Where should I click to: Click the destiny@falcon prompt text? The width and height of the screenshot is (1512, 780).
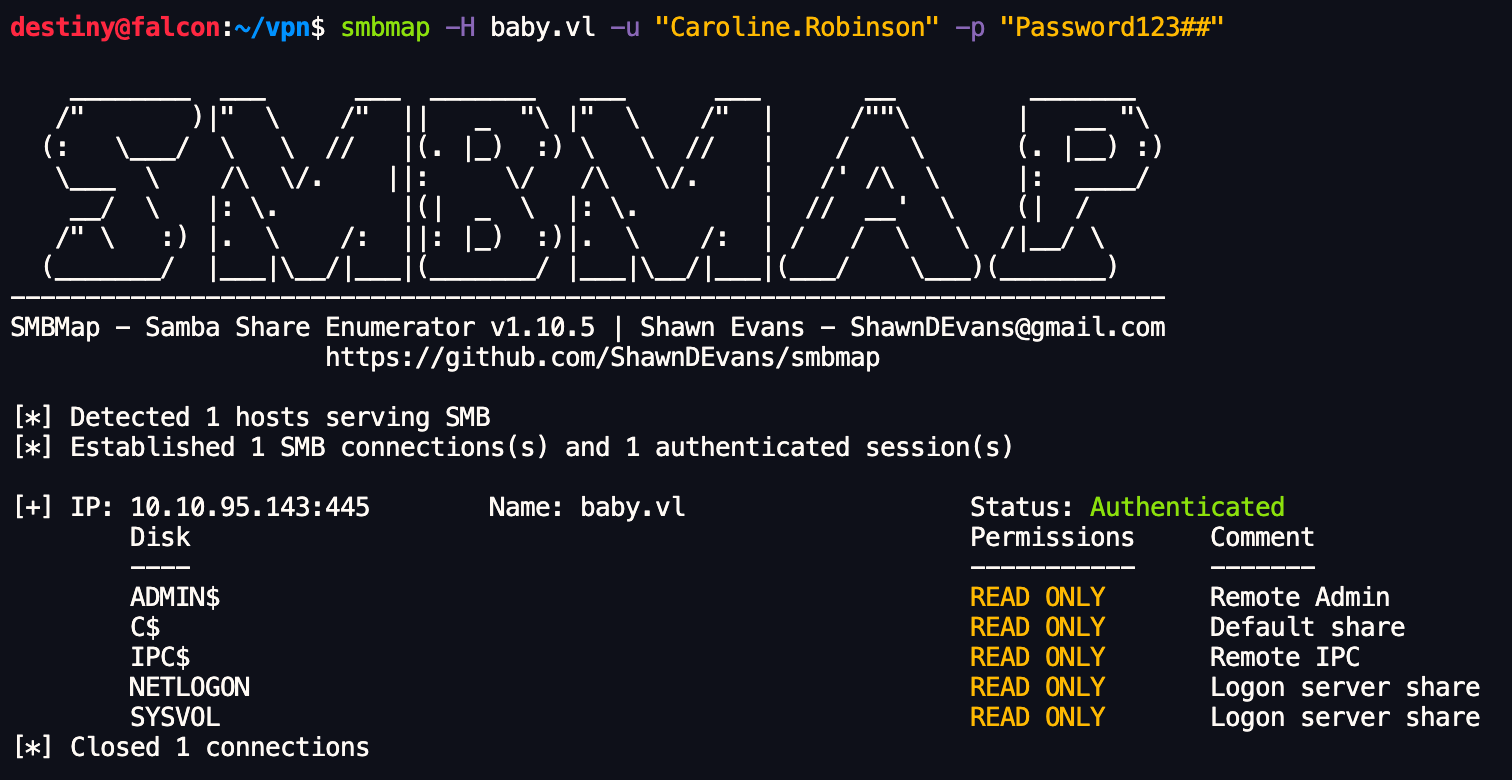click(x=114, y=28)
